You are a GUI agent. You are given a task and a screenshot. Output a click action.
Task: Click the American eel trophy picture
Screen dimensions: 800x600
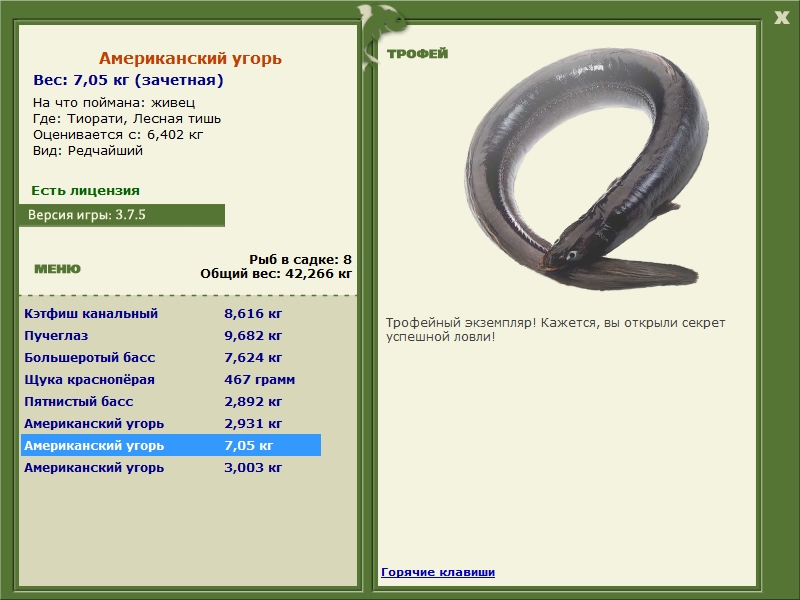click(586, 168)
